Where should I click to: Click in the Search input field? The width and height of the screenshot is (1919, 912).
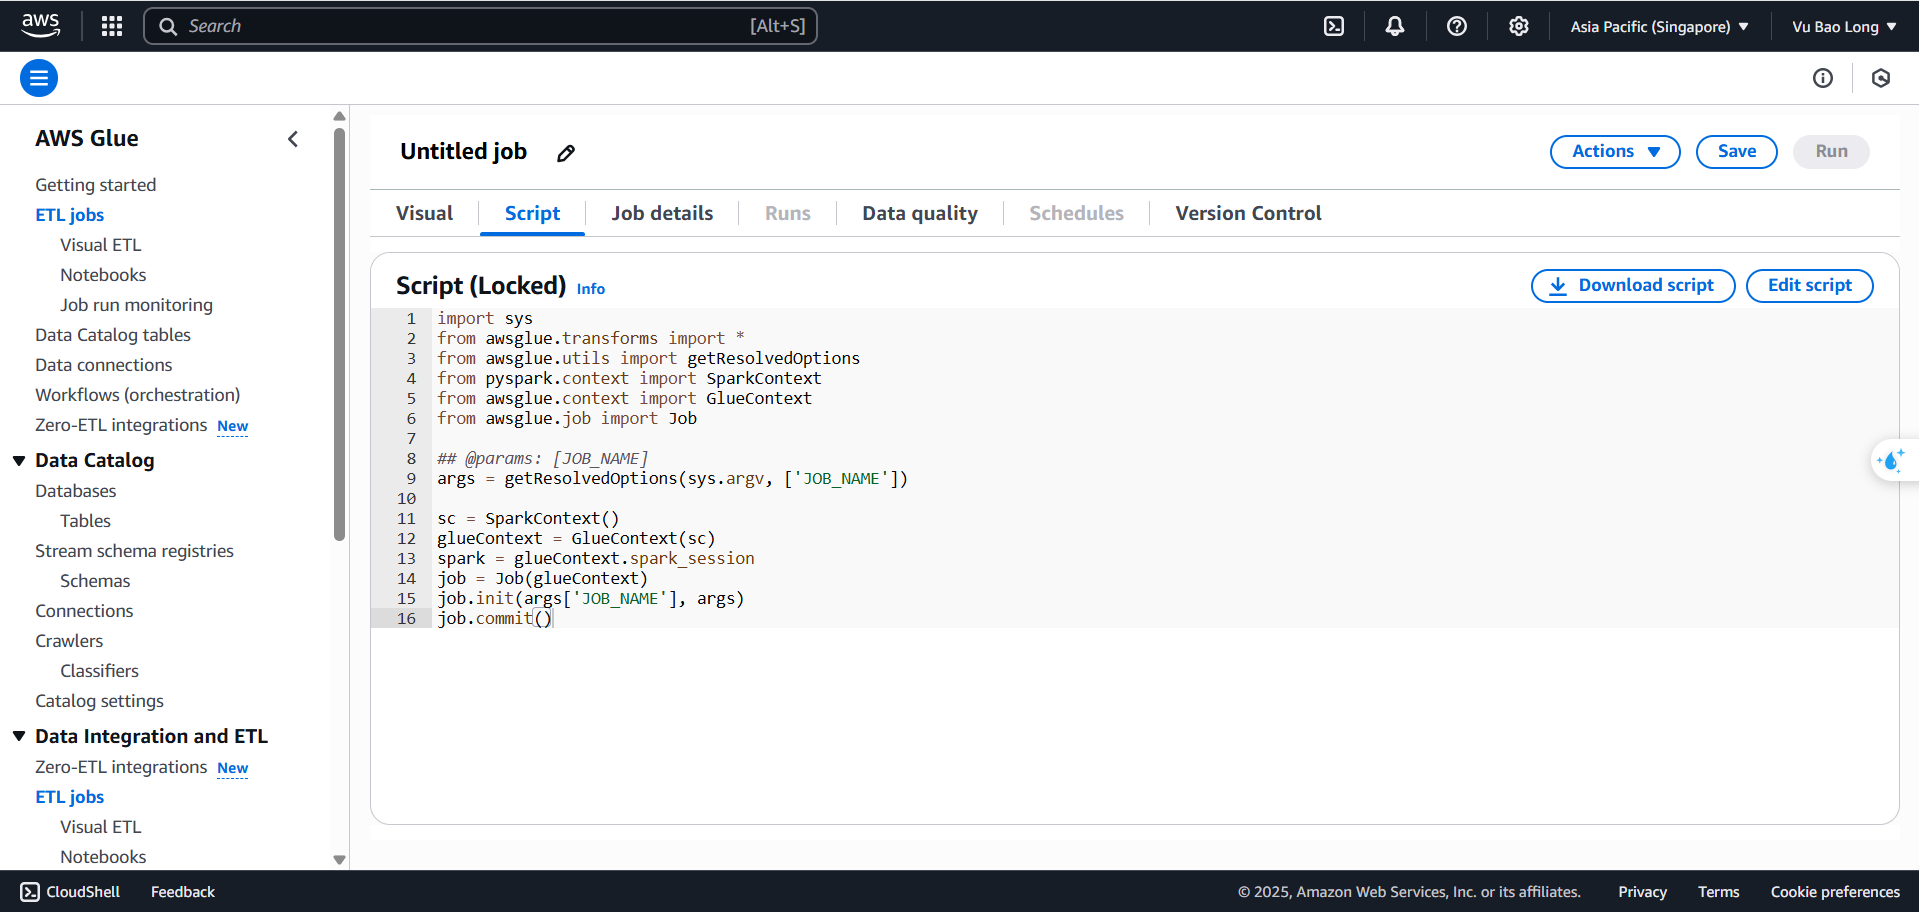pyautogui.click(x=480, y=26)
